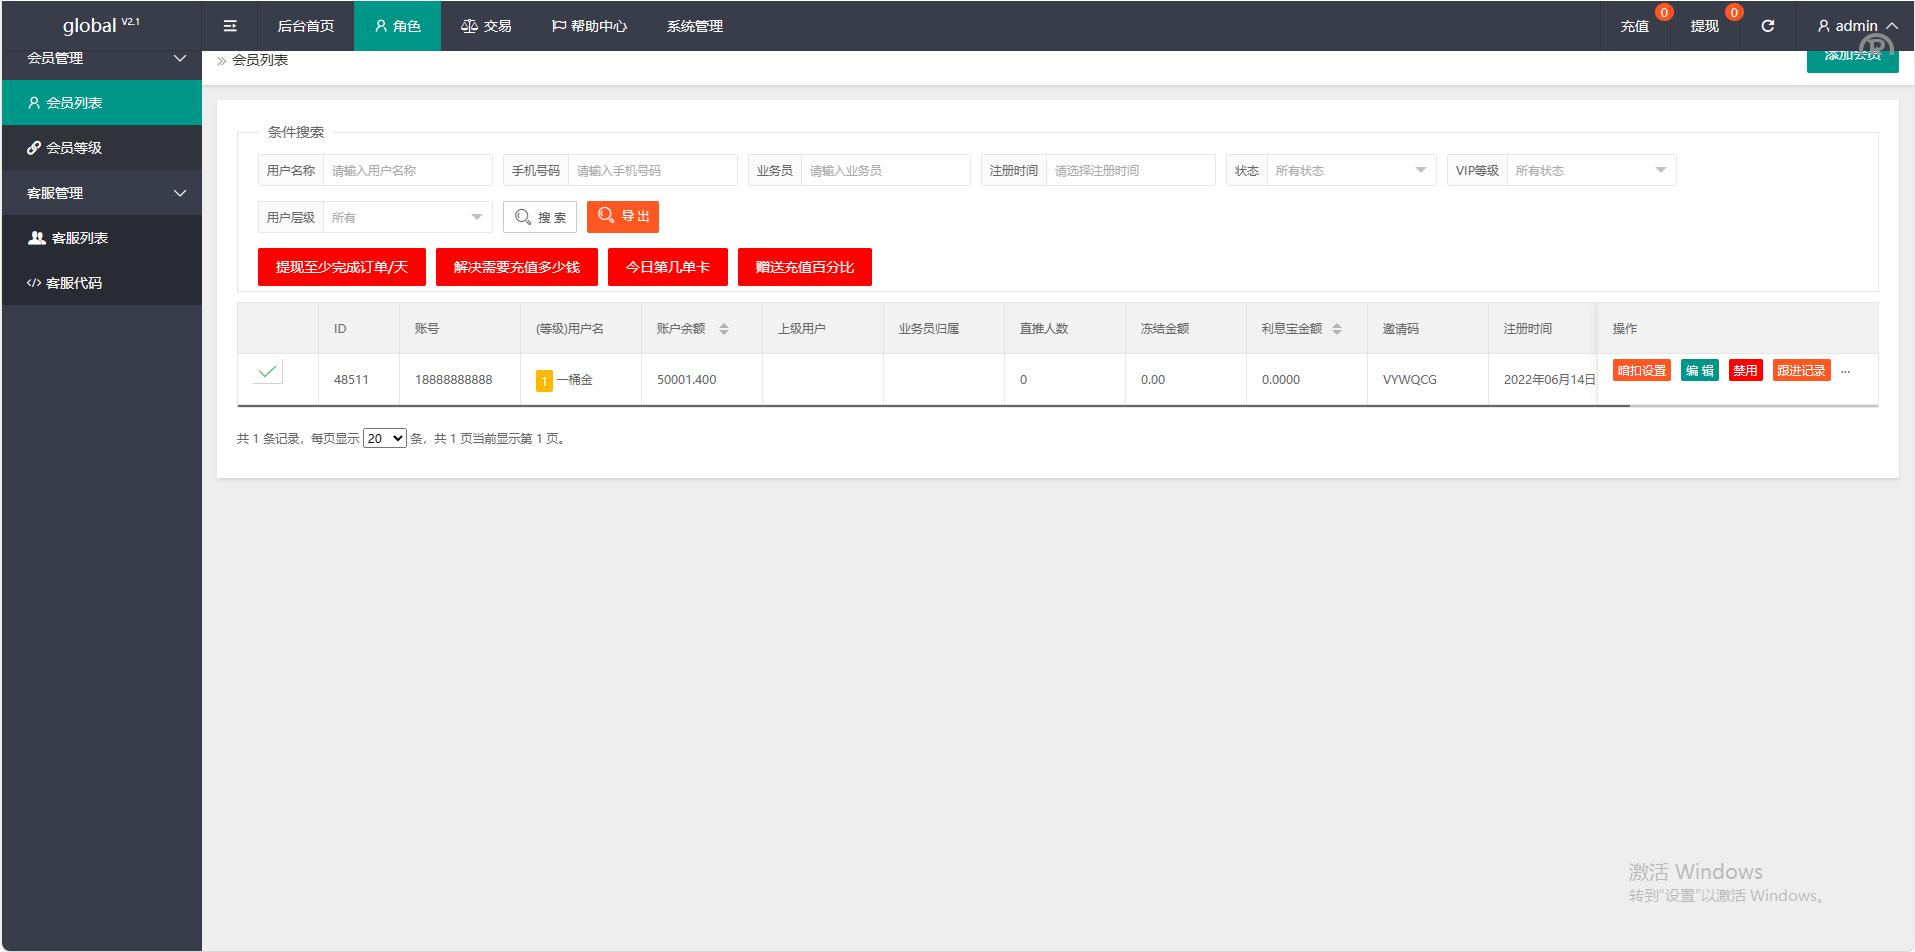The image size is (1915, 952).
Task: Click the 搜索 search button
Action: click(540, 218)
